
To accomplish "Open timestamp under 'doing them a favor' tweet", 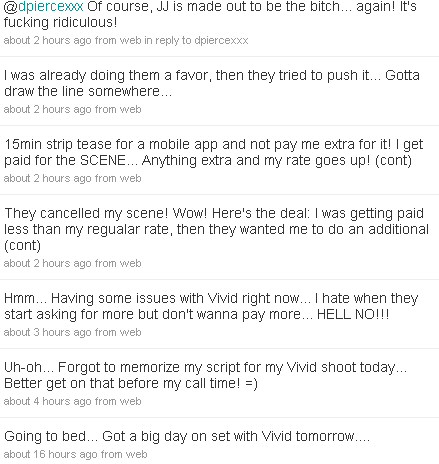I will [x=47, y=109].
